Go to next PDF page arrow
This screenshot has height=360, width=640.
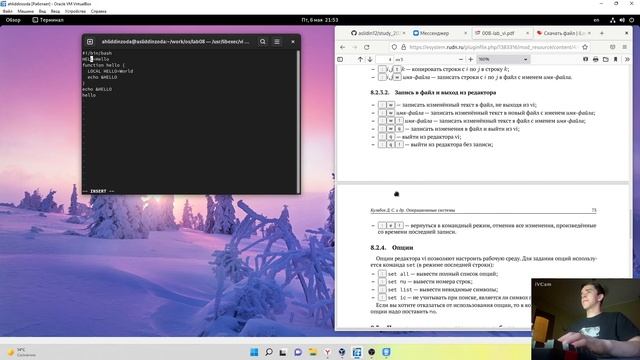coord(370,60)
